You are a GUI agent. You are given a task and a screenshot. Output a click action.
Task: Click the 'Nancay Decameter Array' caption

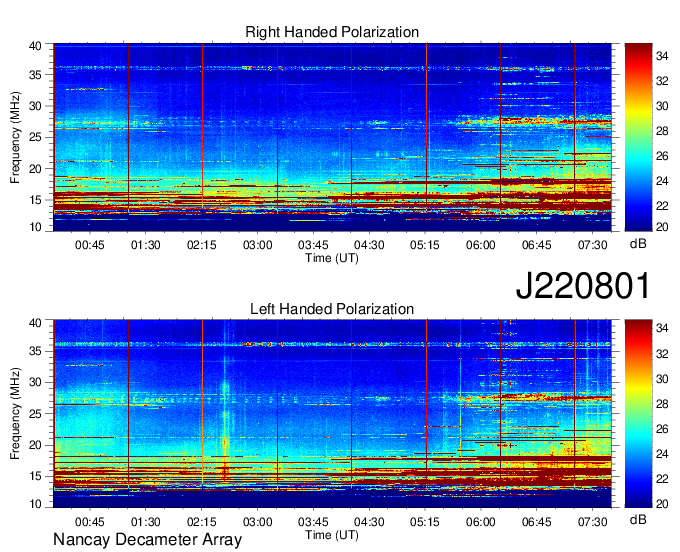pyautogui.click(x=147, y=540)
